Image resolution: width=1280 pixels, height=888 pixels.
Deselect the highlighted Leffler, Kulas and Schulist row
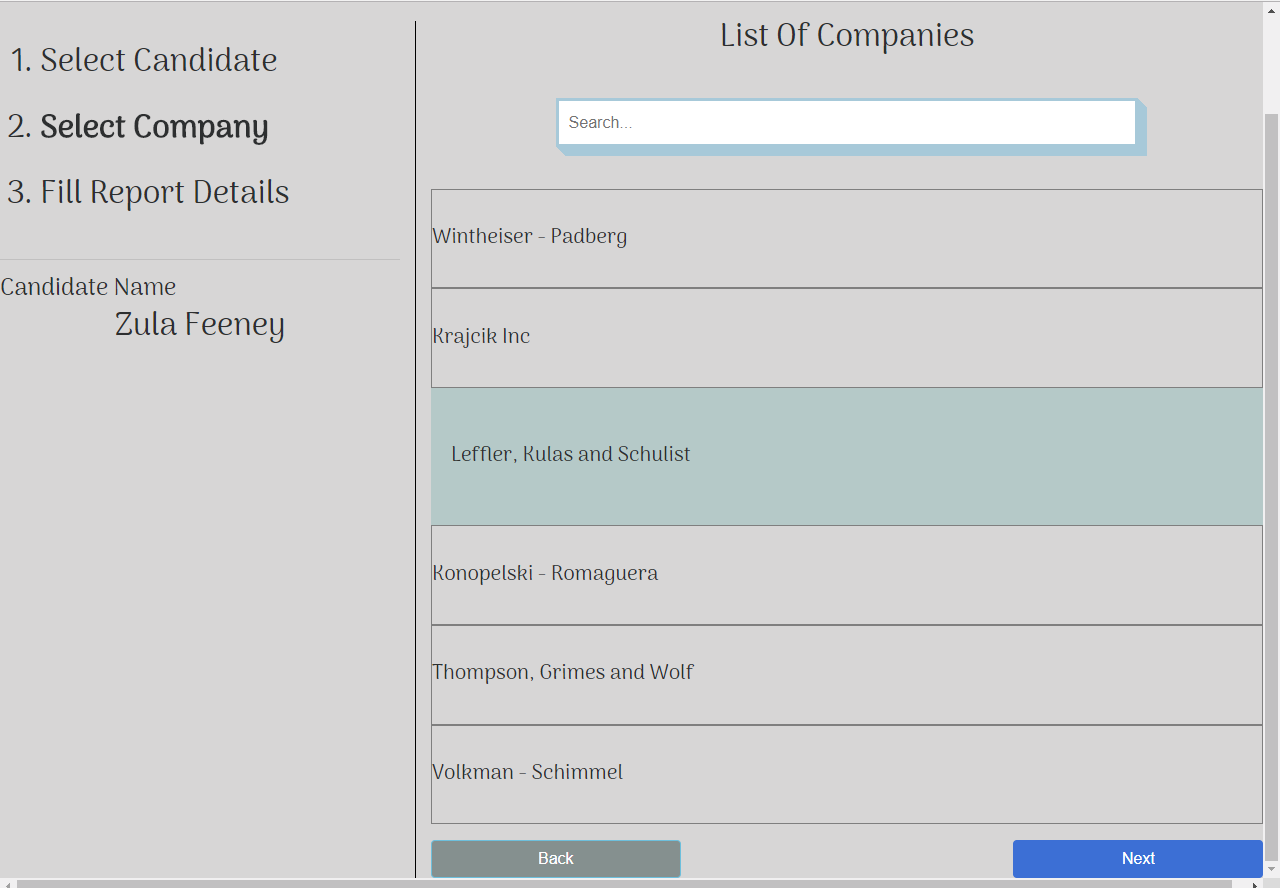[x=847, y=454]
